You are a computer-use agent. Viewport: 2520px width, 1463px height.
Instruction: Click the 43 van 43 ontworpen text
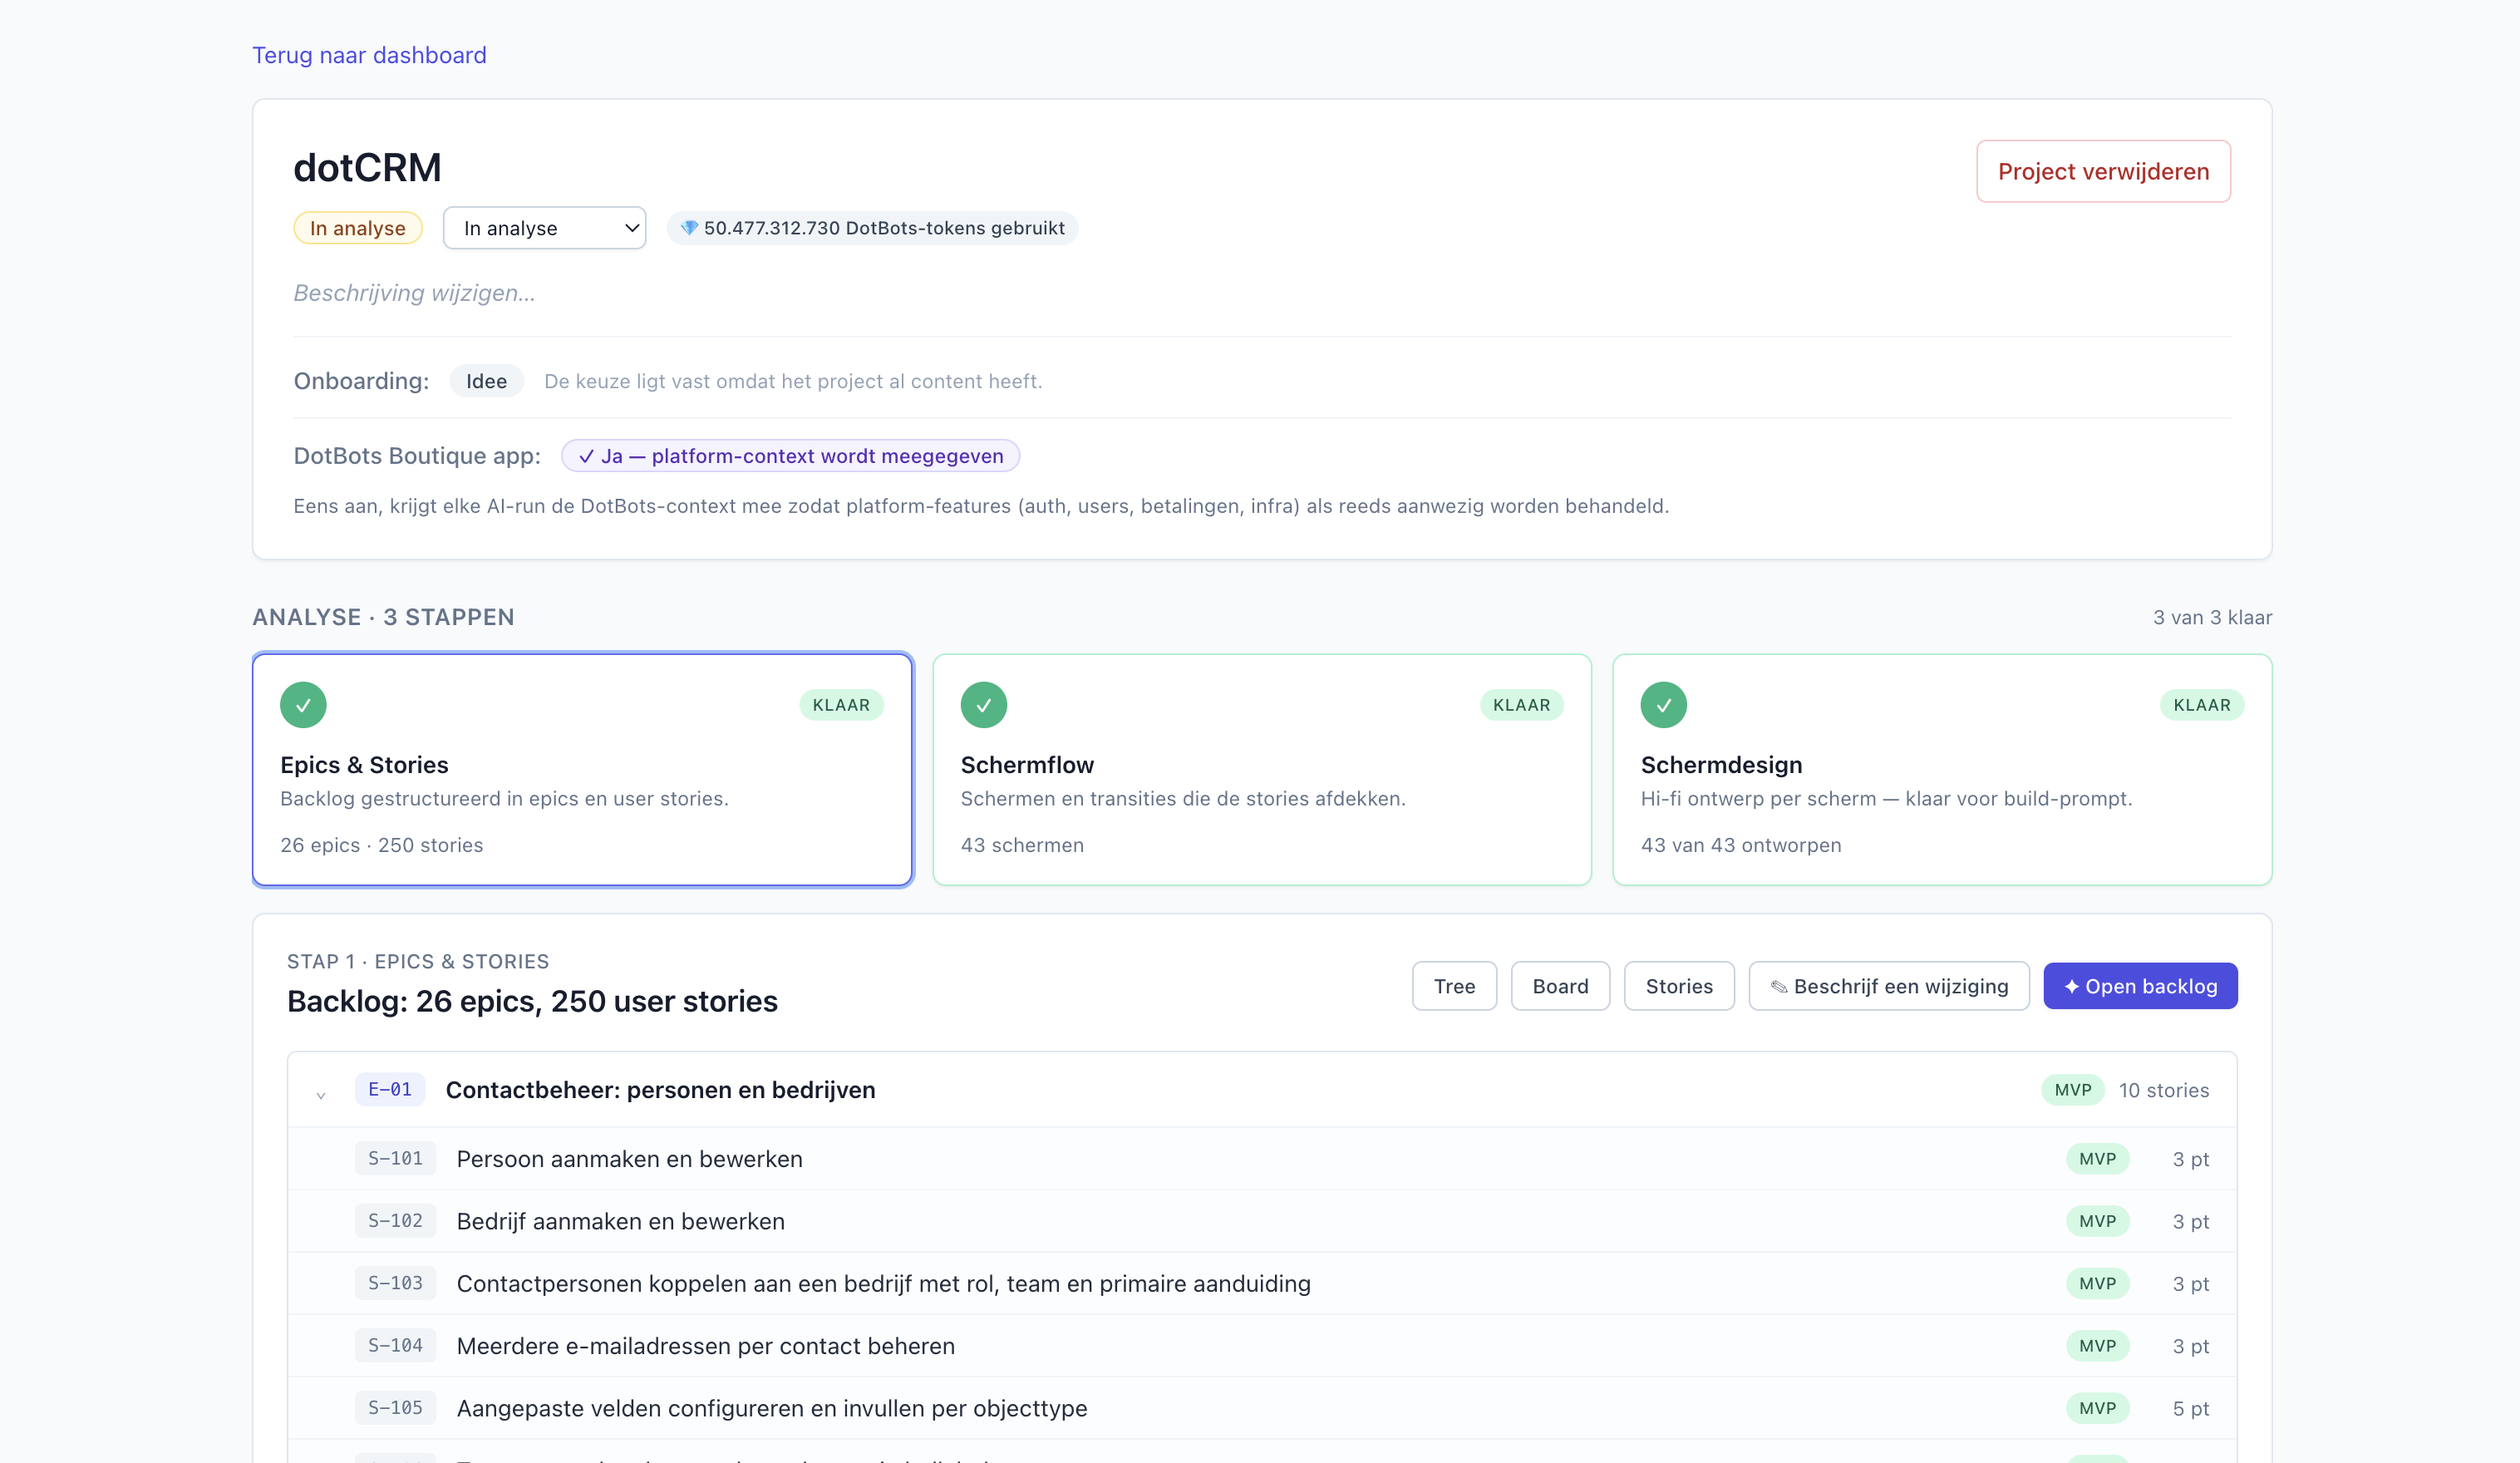(1740, 845)
